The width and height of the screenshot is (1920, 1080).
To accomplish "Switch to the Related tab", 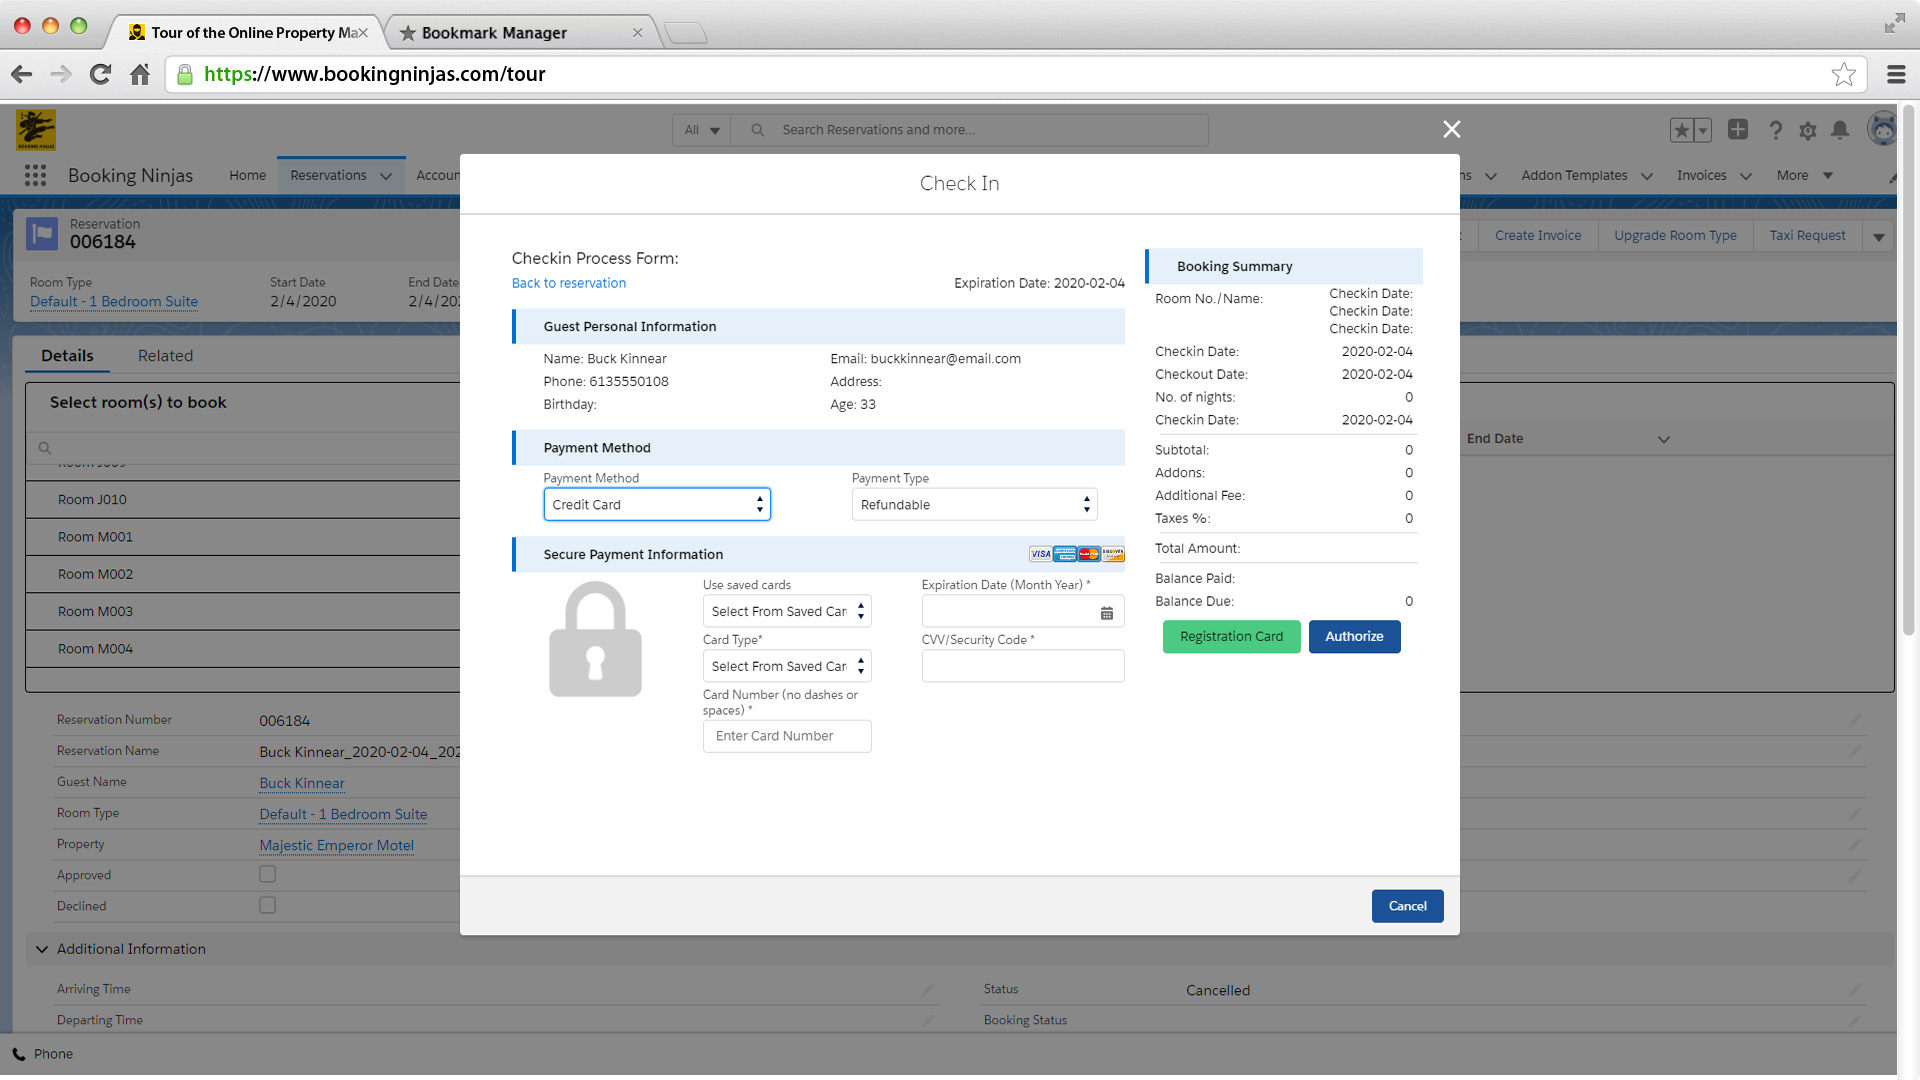I will (x=165, y=356).
